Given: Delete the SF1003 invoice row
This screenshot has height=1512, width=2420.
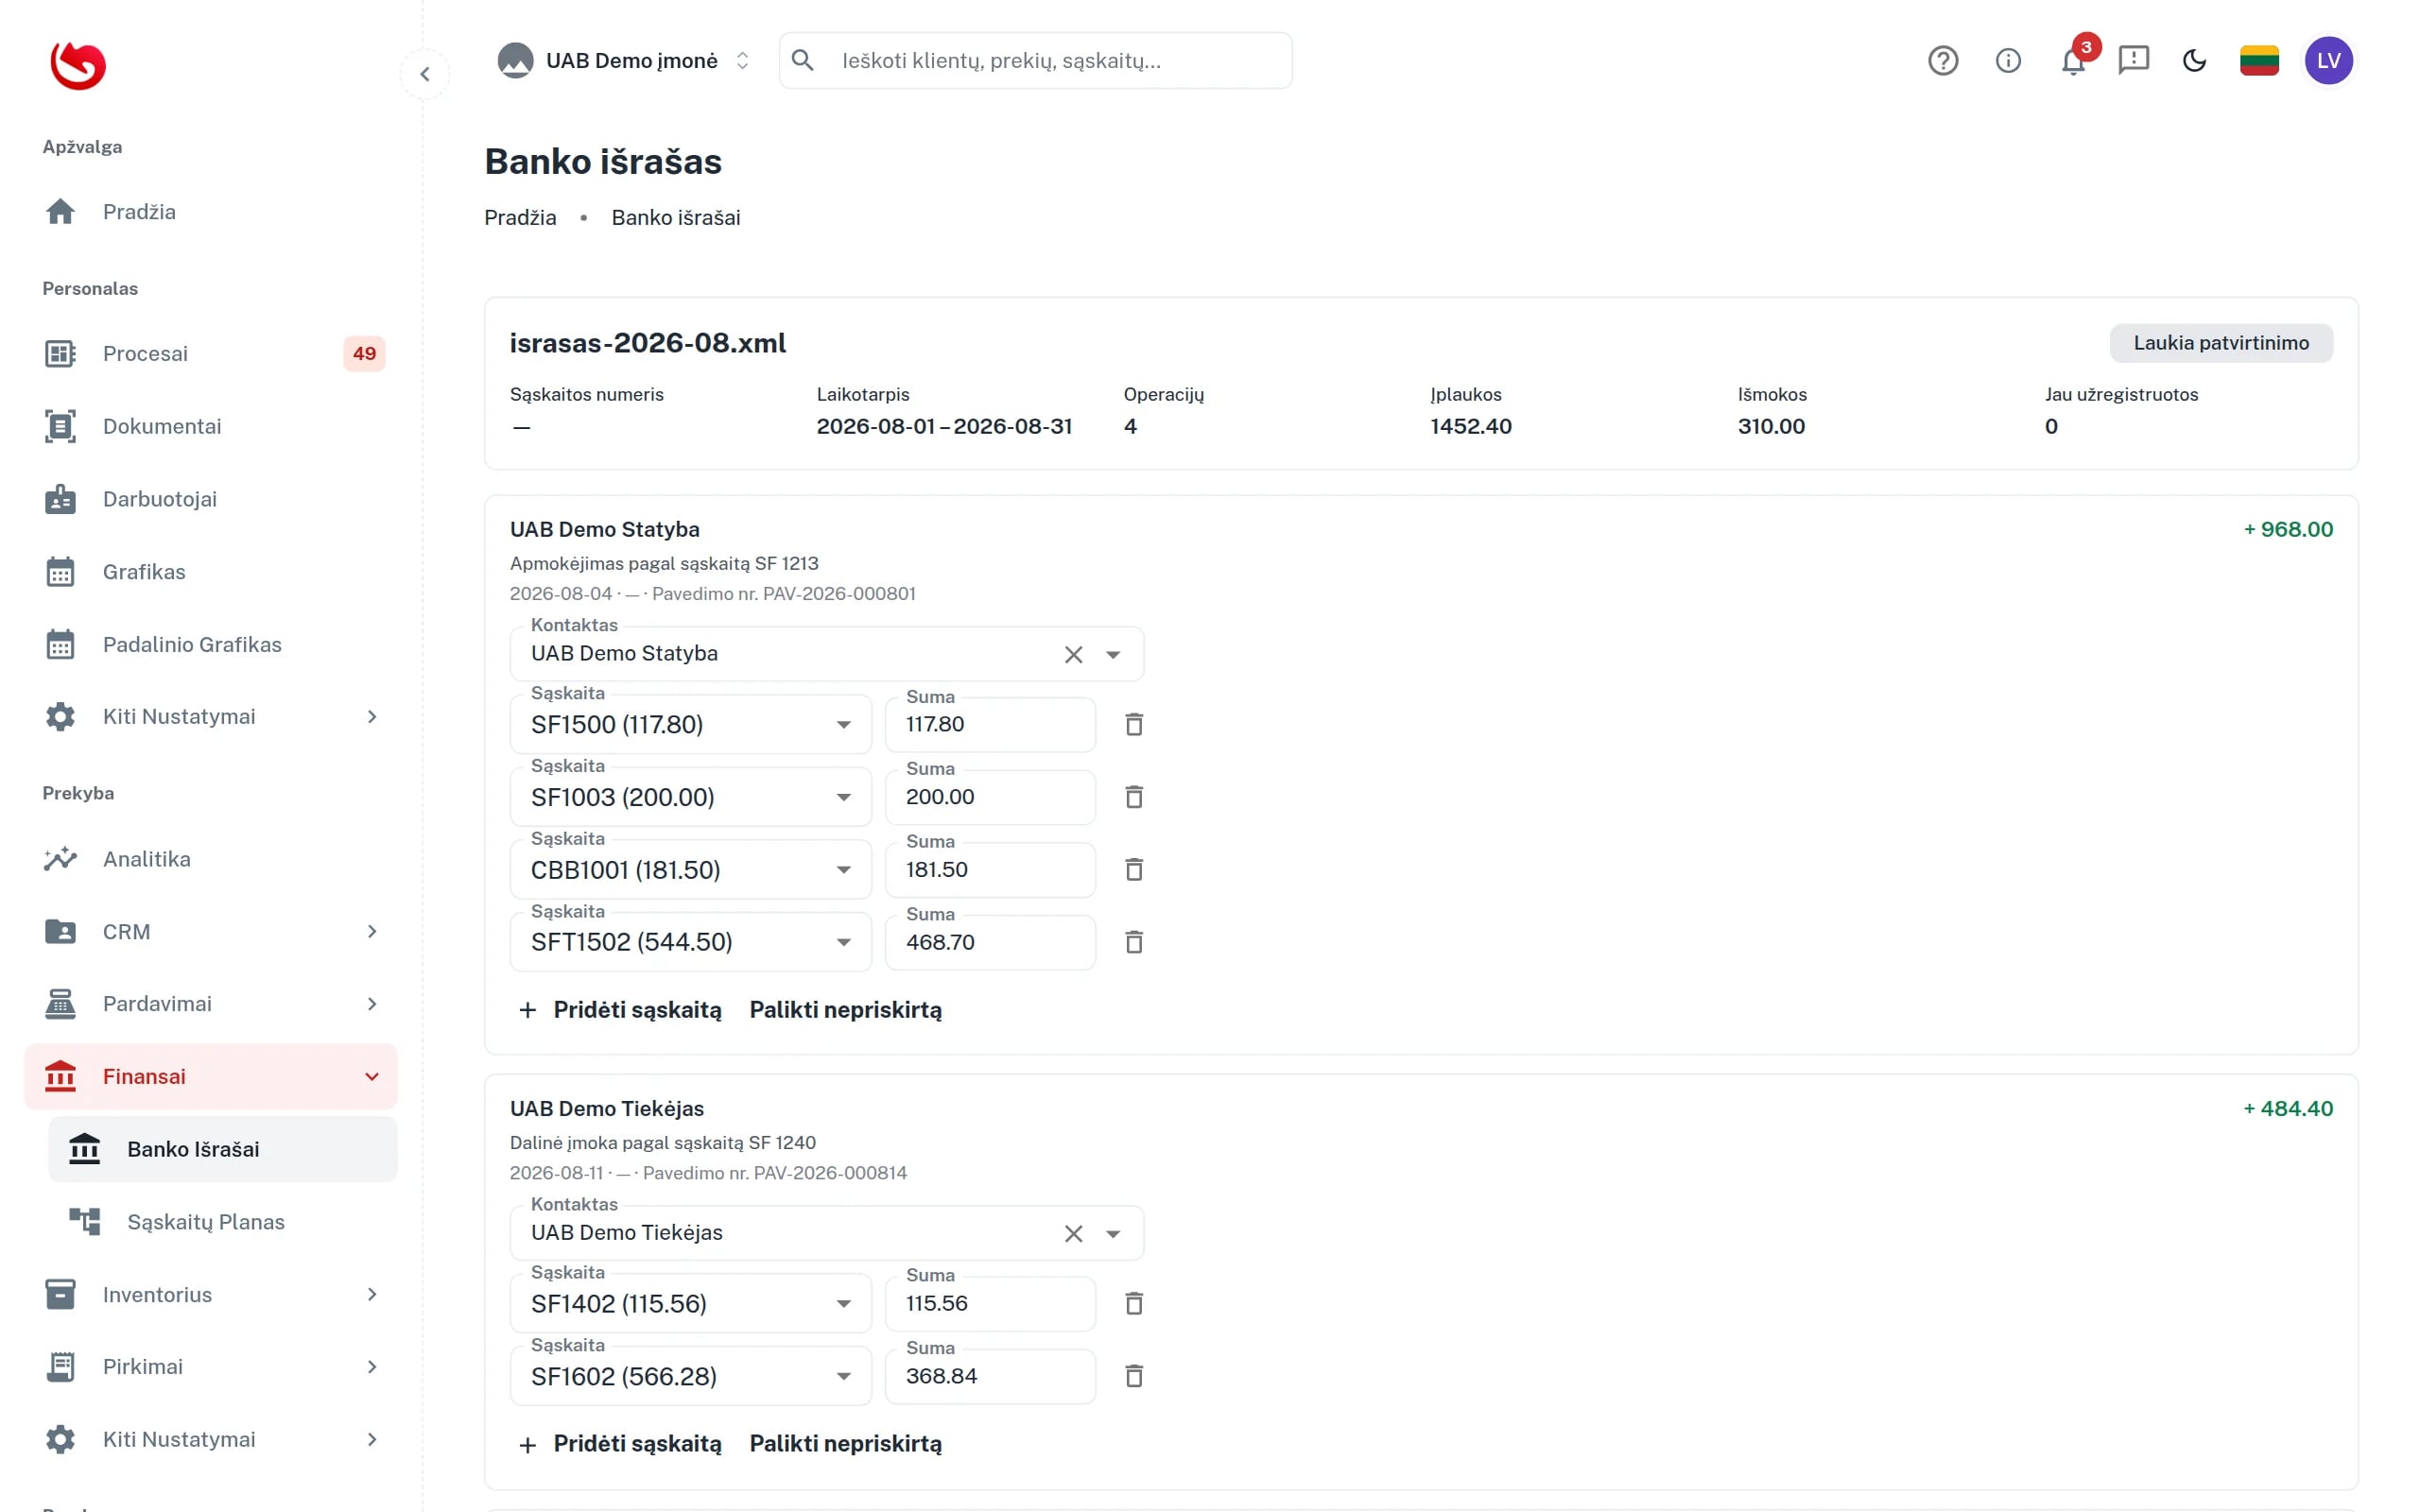Looking at the screenshot, I should tap(1133, 797).
